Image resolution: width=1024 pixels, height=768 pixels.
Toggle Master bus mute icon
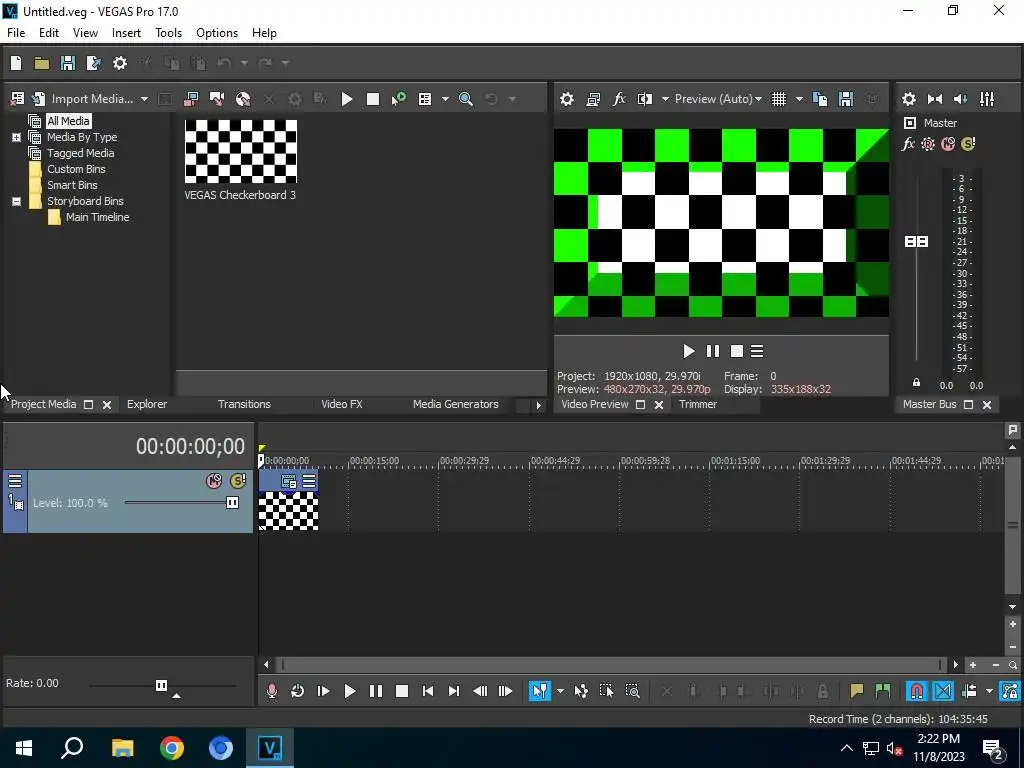coord(948,144)
